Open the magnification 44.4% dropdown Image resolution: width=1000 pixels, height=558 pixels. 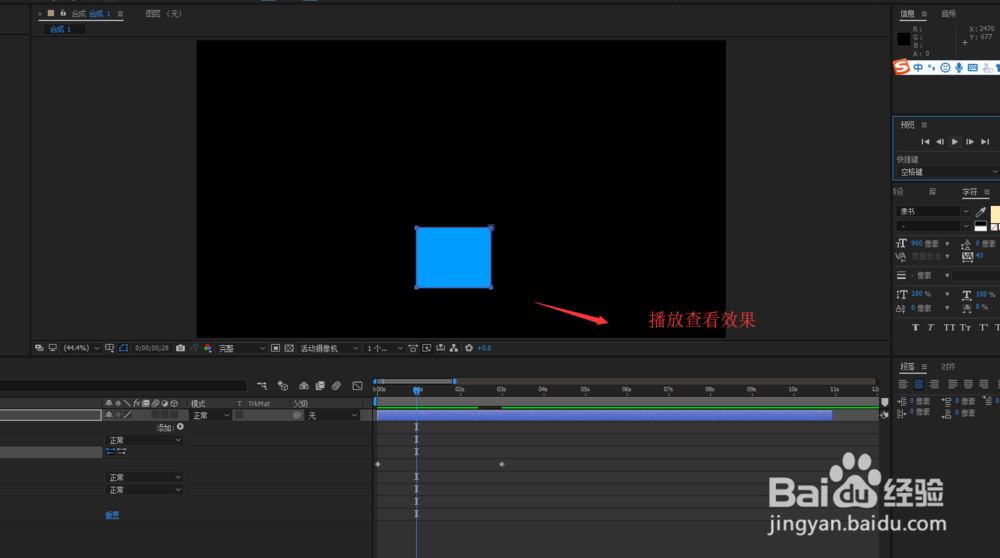81,348
